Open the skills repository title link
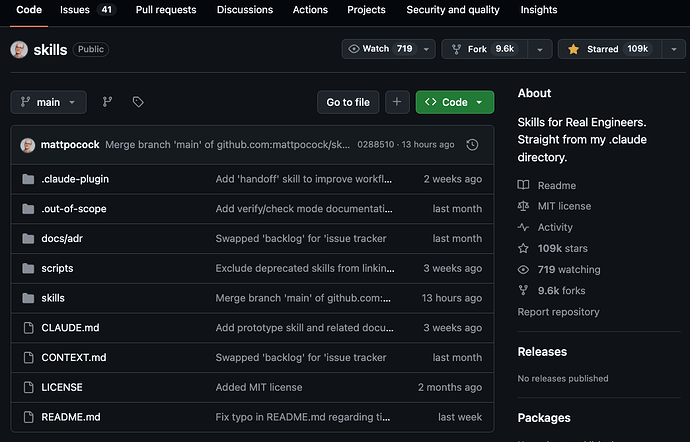 tap(50, 50)
